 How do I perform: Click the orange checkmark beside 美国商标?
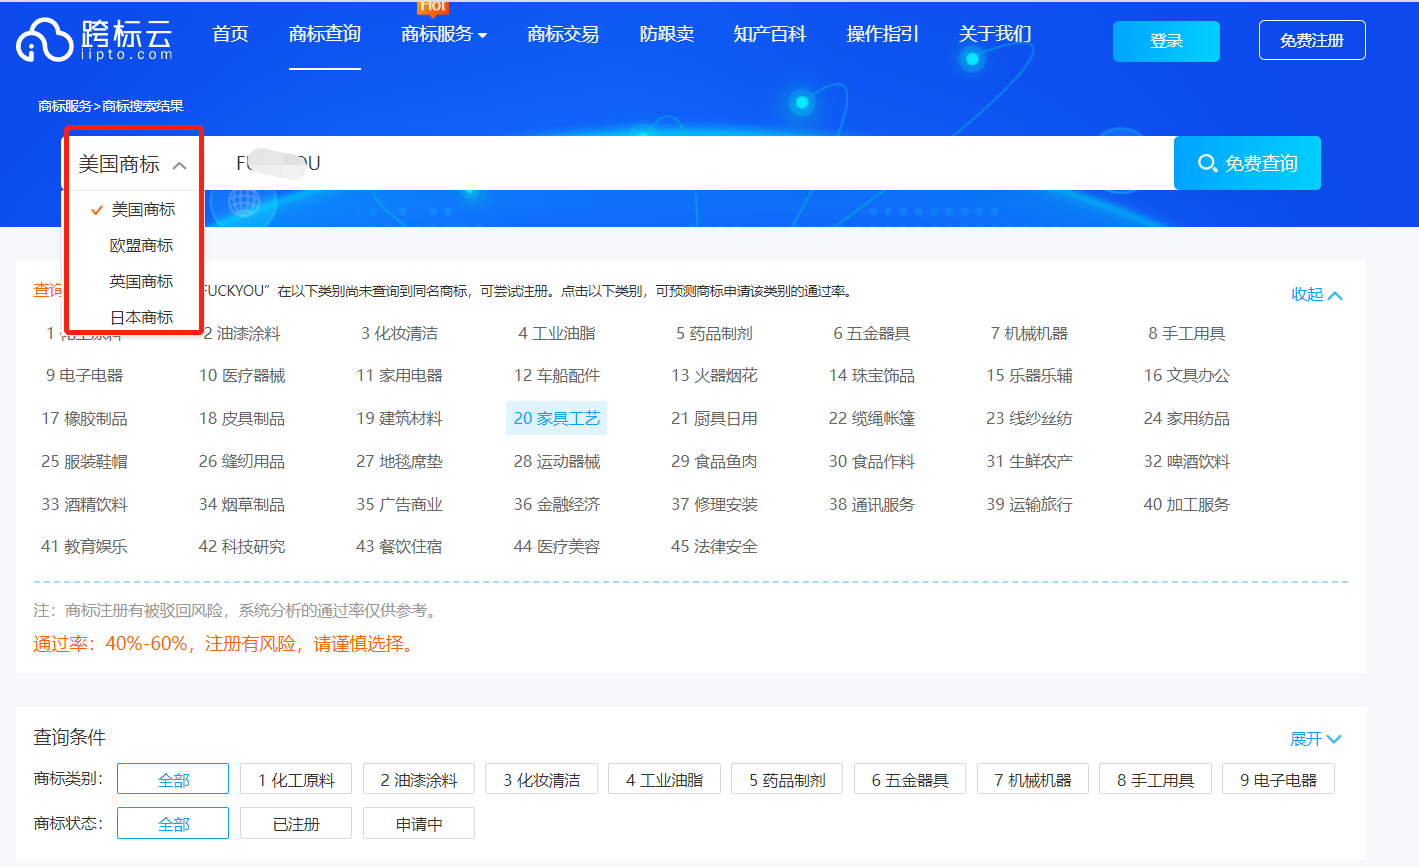[x=96, y=210]
